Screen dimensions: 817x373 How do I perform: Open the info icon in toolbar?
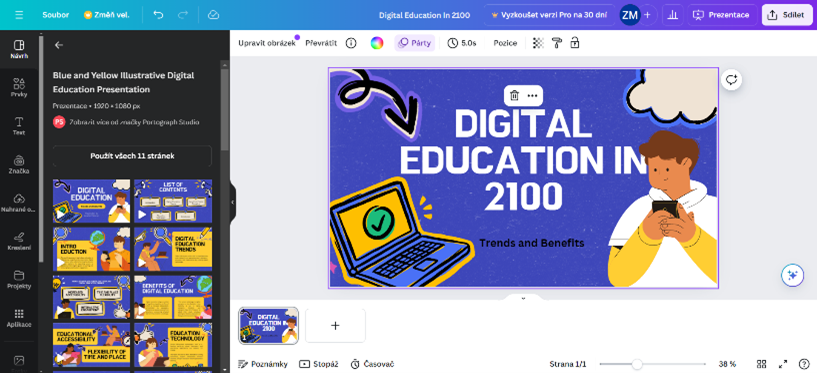click(x=351, y=43)
